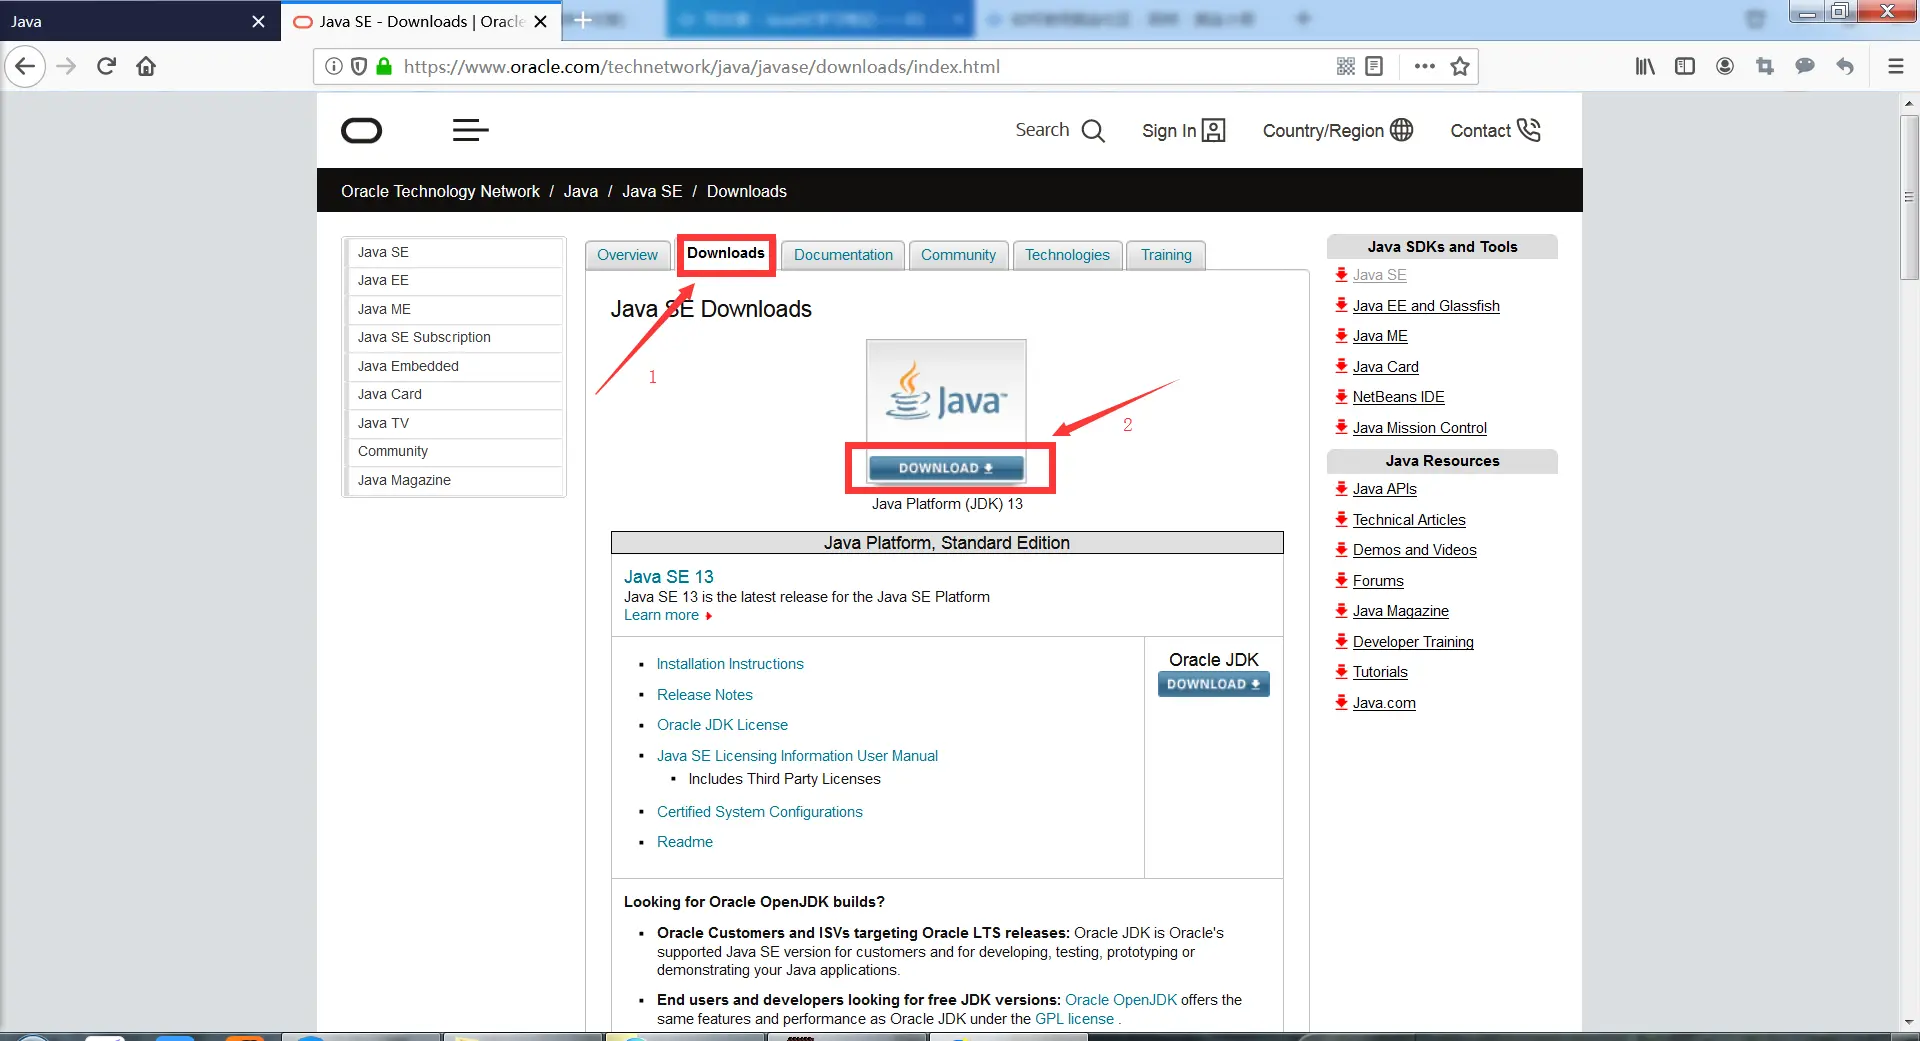Open Contact phone option
Viewport: 1920px width, 1041px height.
(x=1496, y=131)
